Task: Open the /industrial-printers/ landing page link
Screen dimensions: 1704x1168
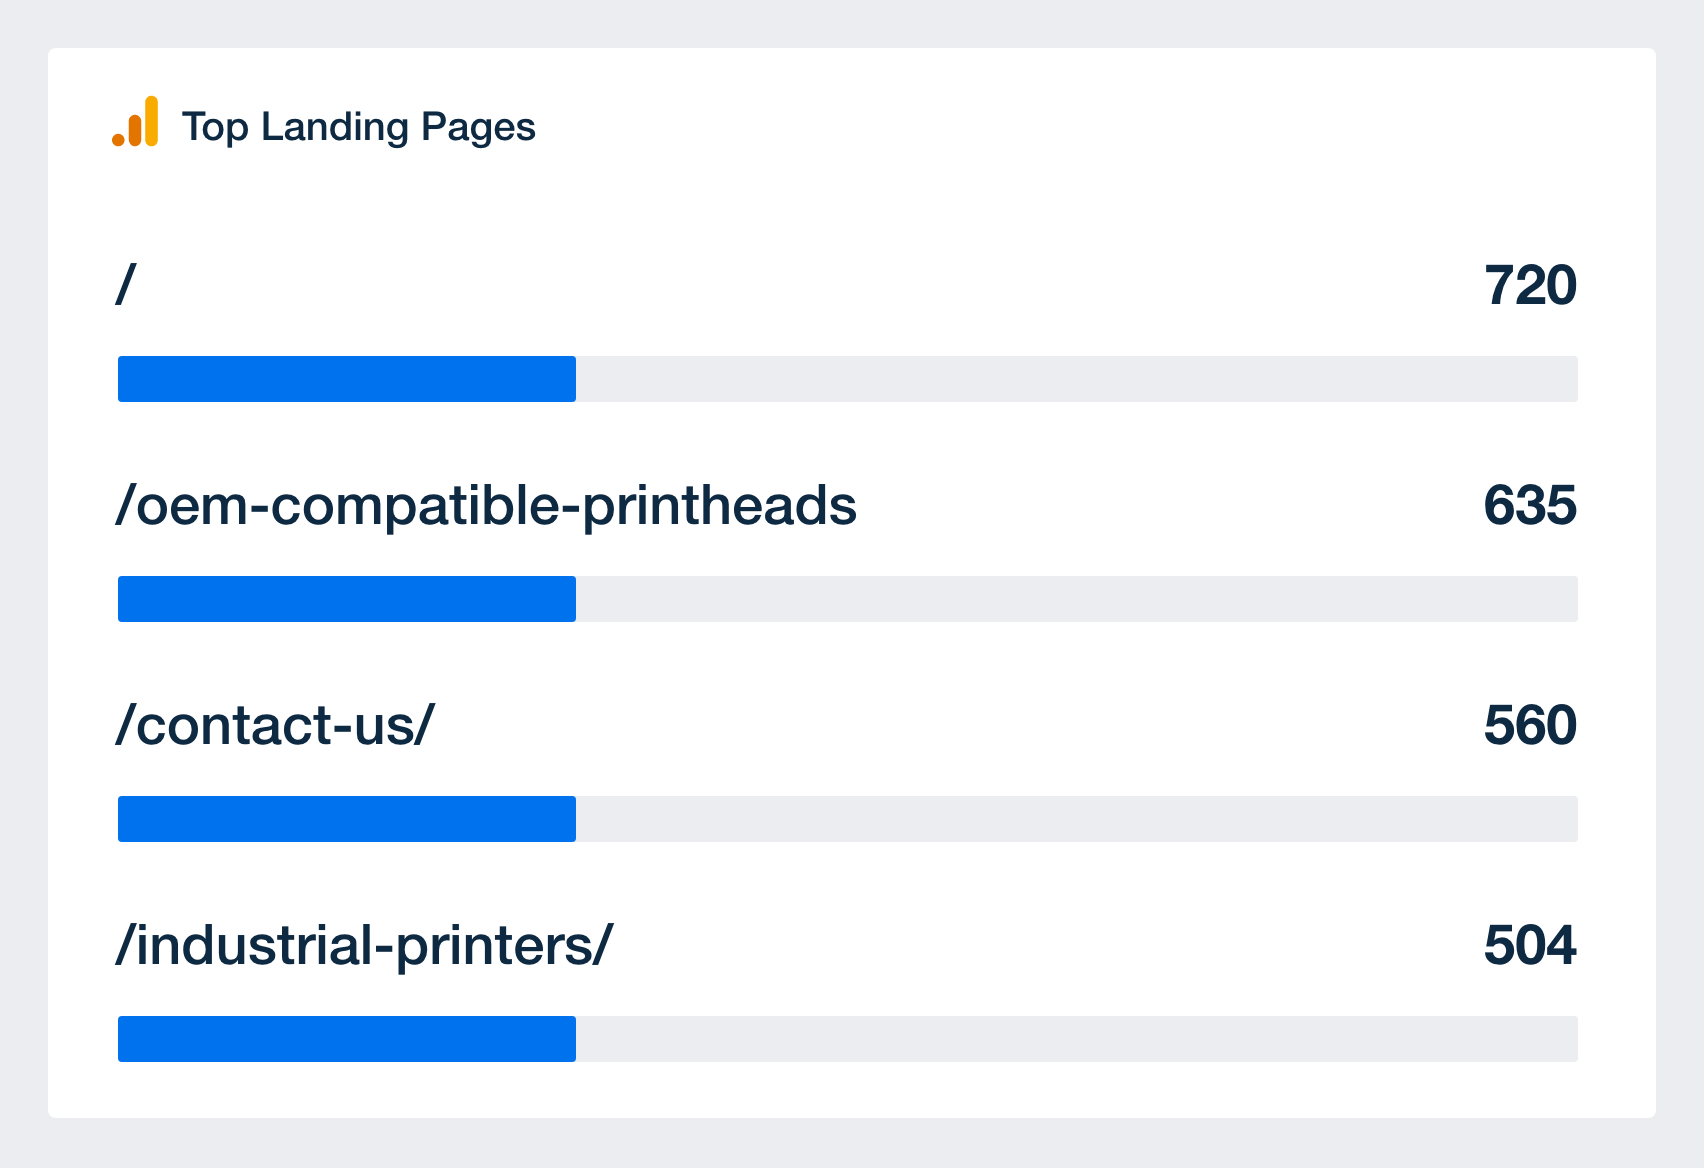Action: coord(364,945)
